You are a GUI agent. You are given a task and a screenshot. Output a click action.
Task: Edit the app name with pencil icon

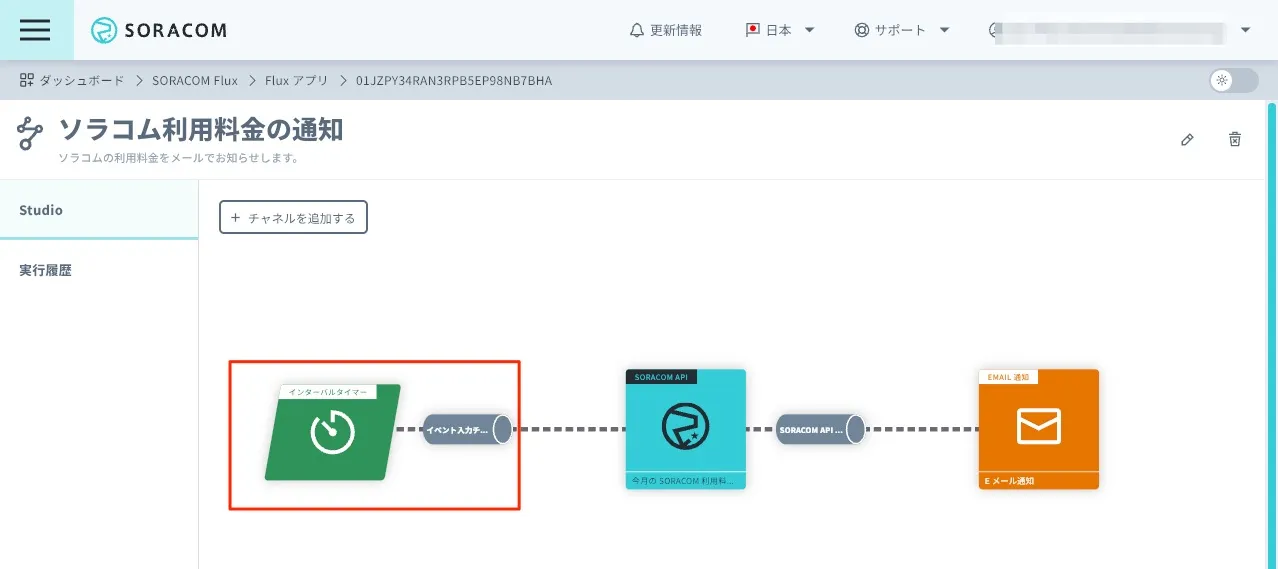[1187, 140]
